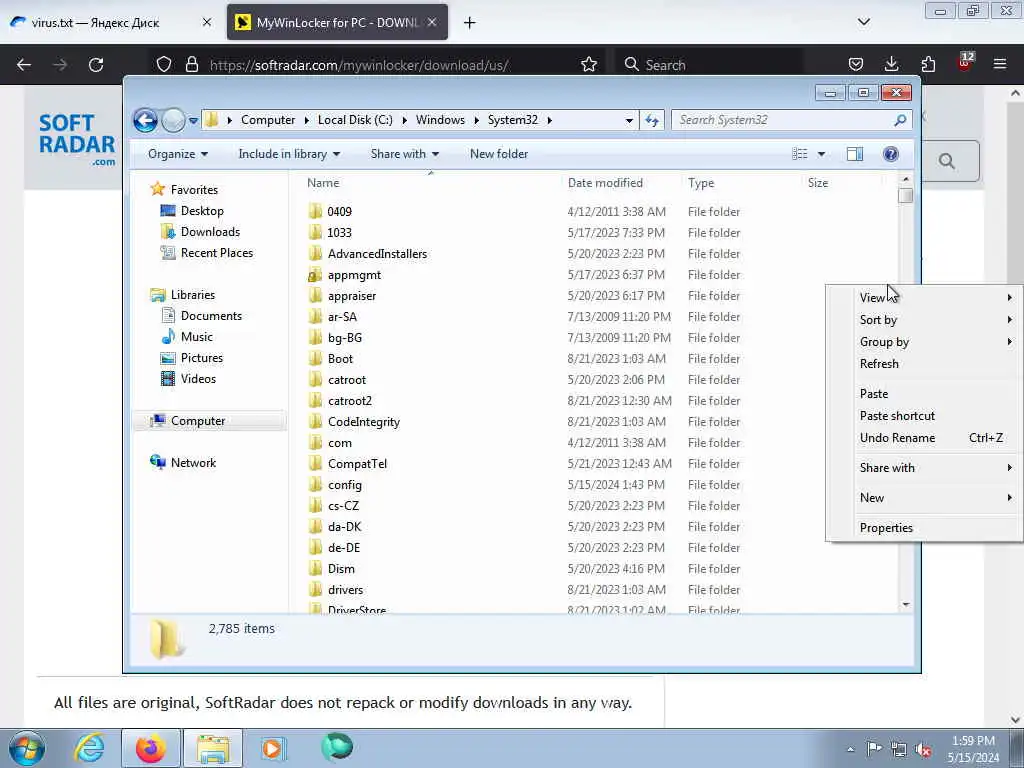Open address bar previous locations dropdown
This screenshot has height=768, width=1024.
629,120
